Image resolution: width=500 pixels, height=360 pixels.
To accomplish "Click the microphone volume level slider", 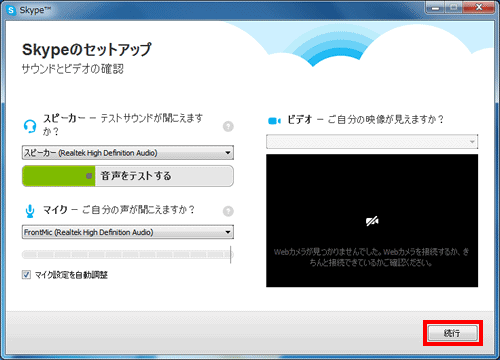I will [x=128, y=255].
